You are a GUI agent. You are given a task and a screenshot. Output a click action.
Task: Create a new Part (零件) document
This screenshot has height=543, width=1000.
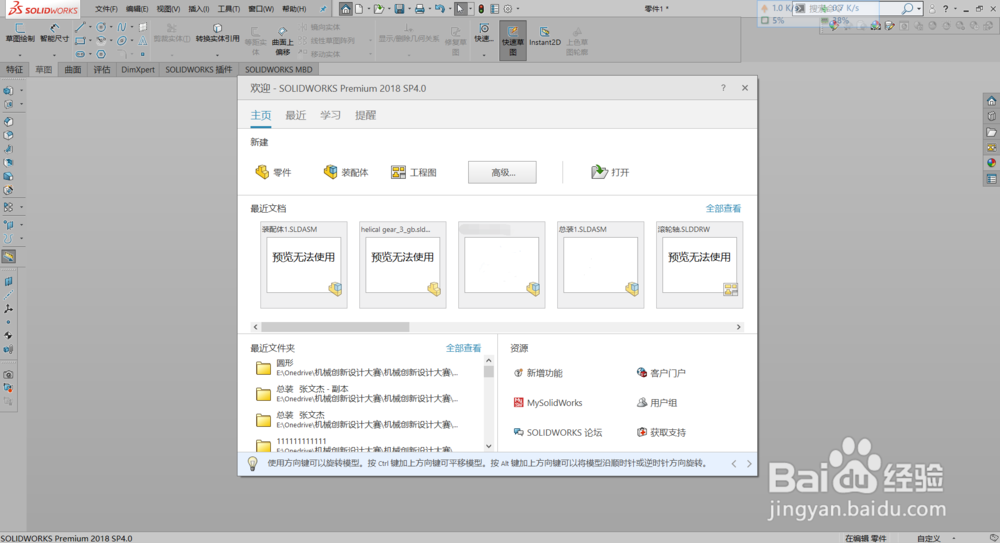click(273, 172)
